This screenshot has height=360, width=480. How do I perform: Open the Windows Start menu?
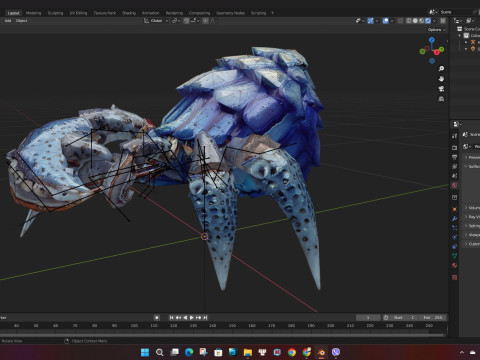click(145, 352)
